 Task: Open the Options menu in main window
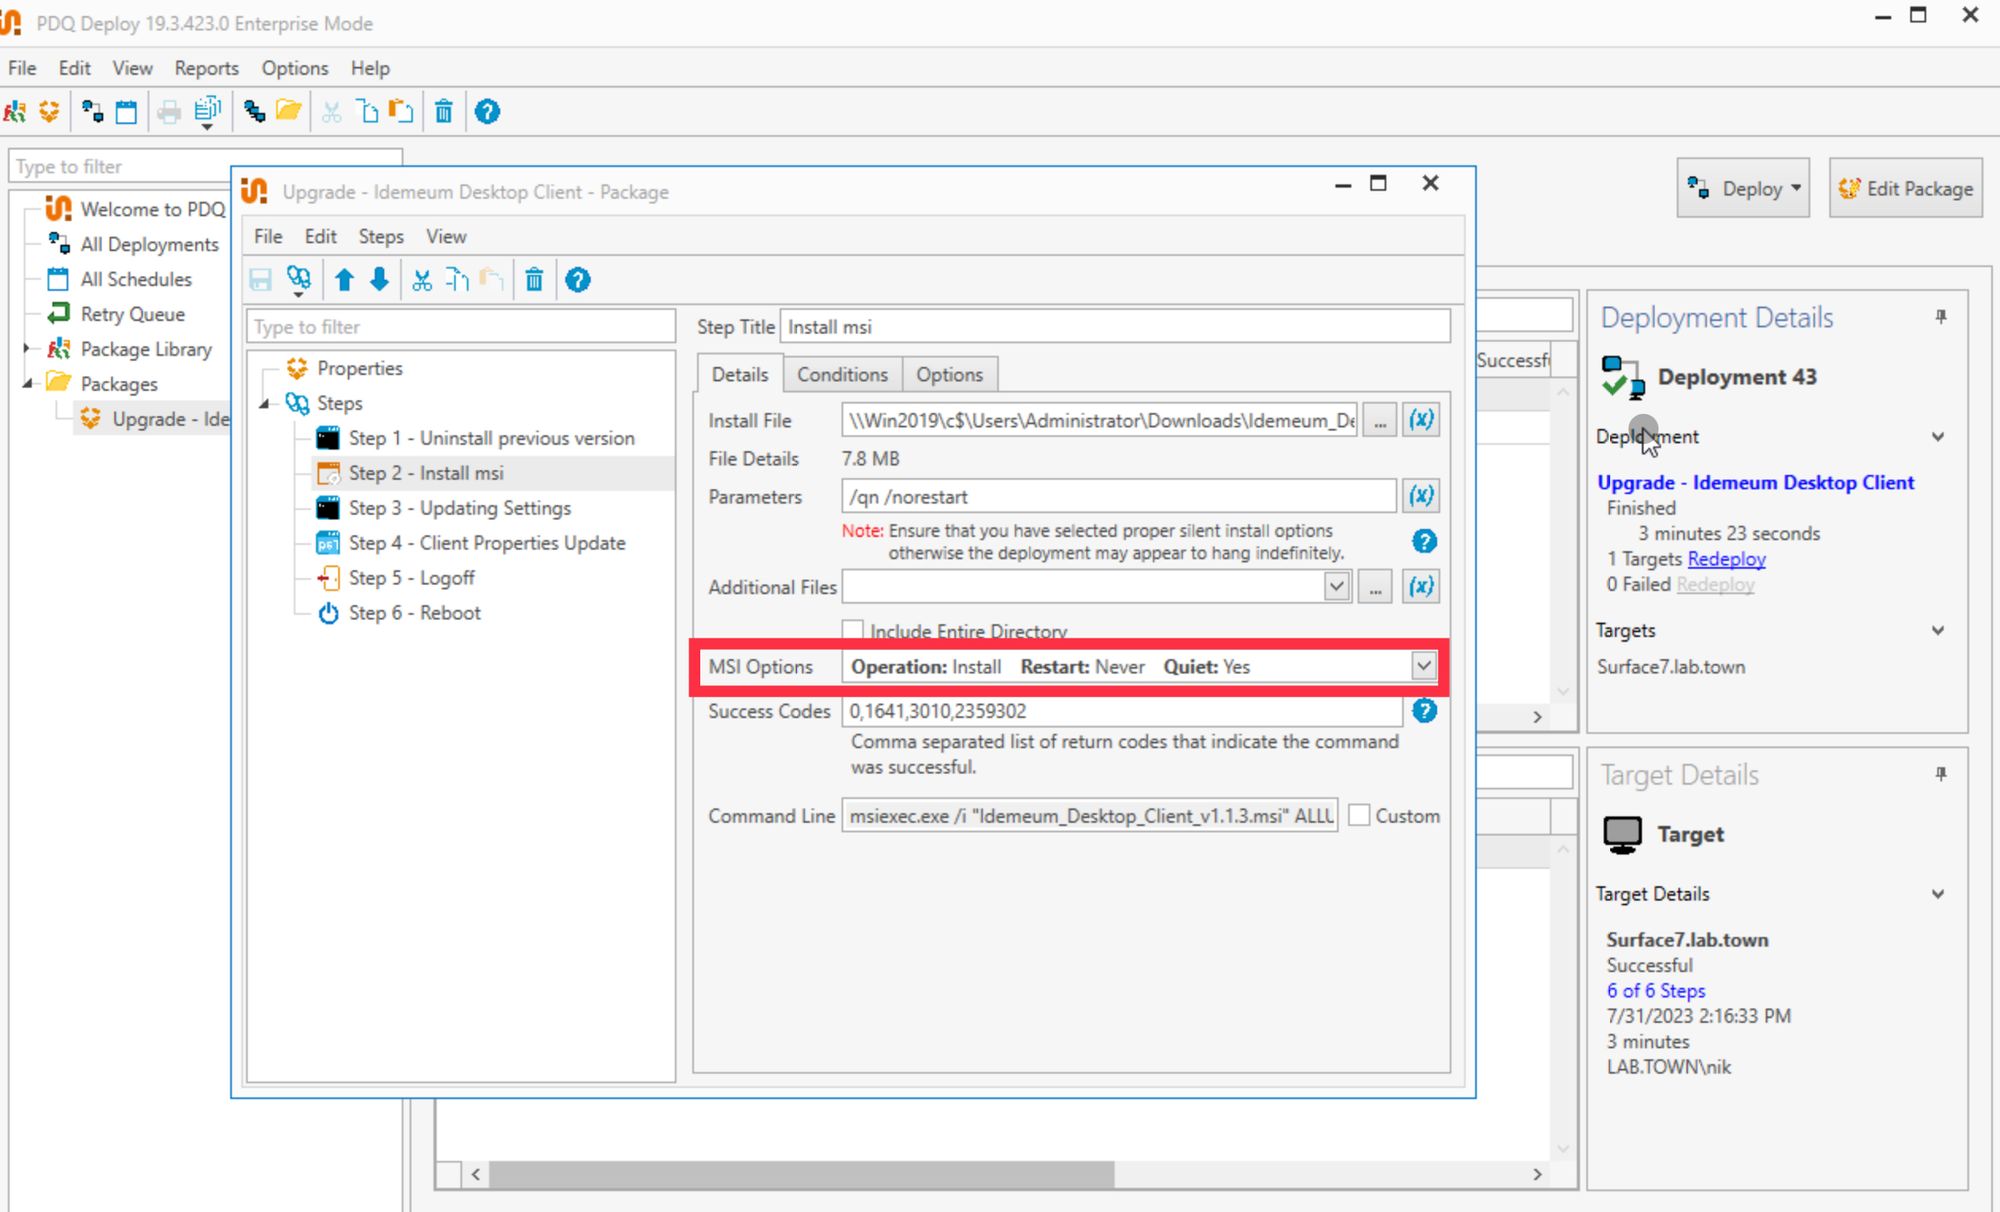(x=295, y=68)
